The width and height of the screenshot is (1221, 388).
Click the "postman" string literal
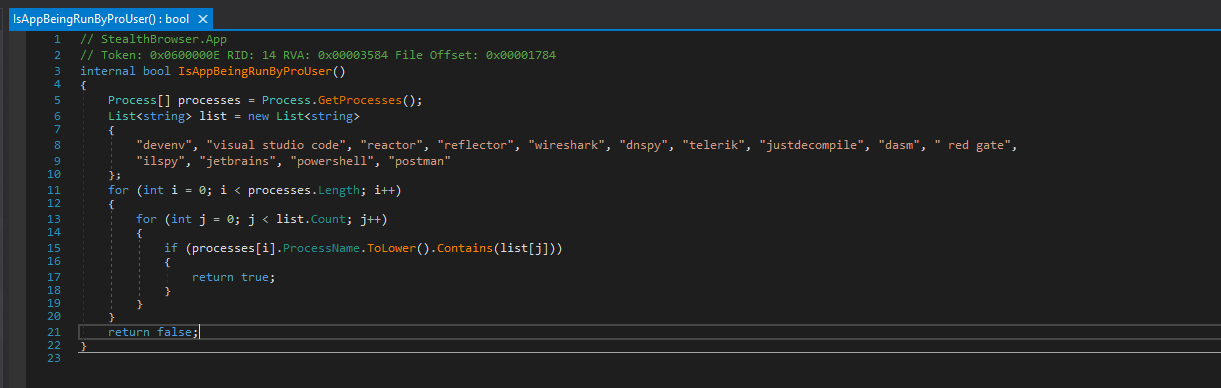click(418, 160)
